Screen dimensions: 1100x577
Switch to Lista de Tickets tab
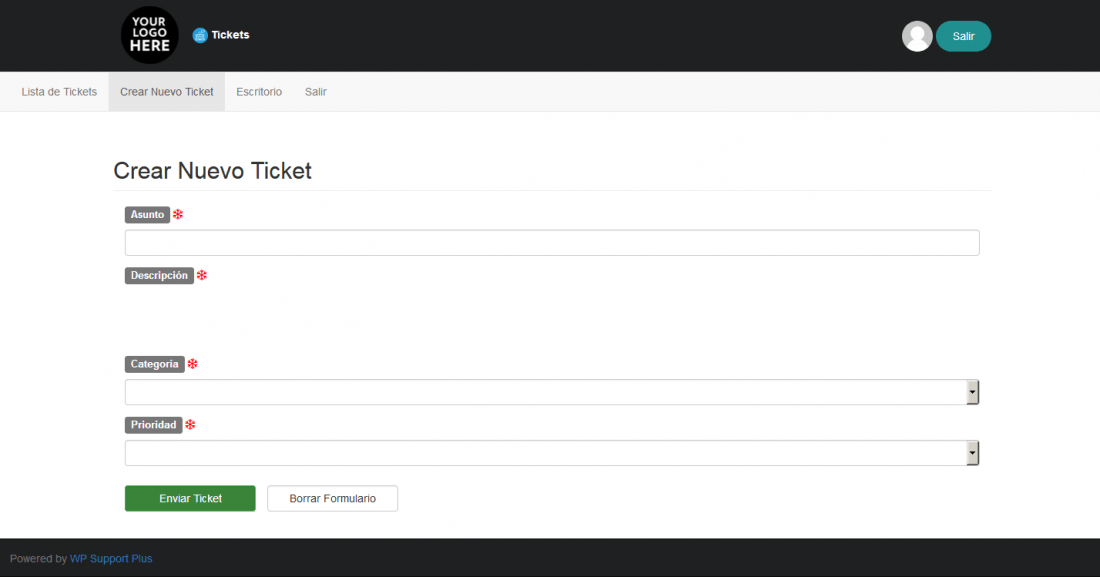[x=59, y=92]
